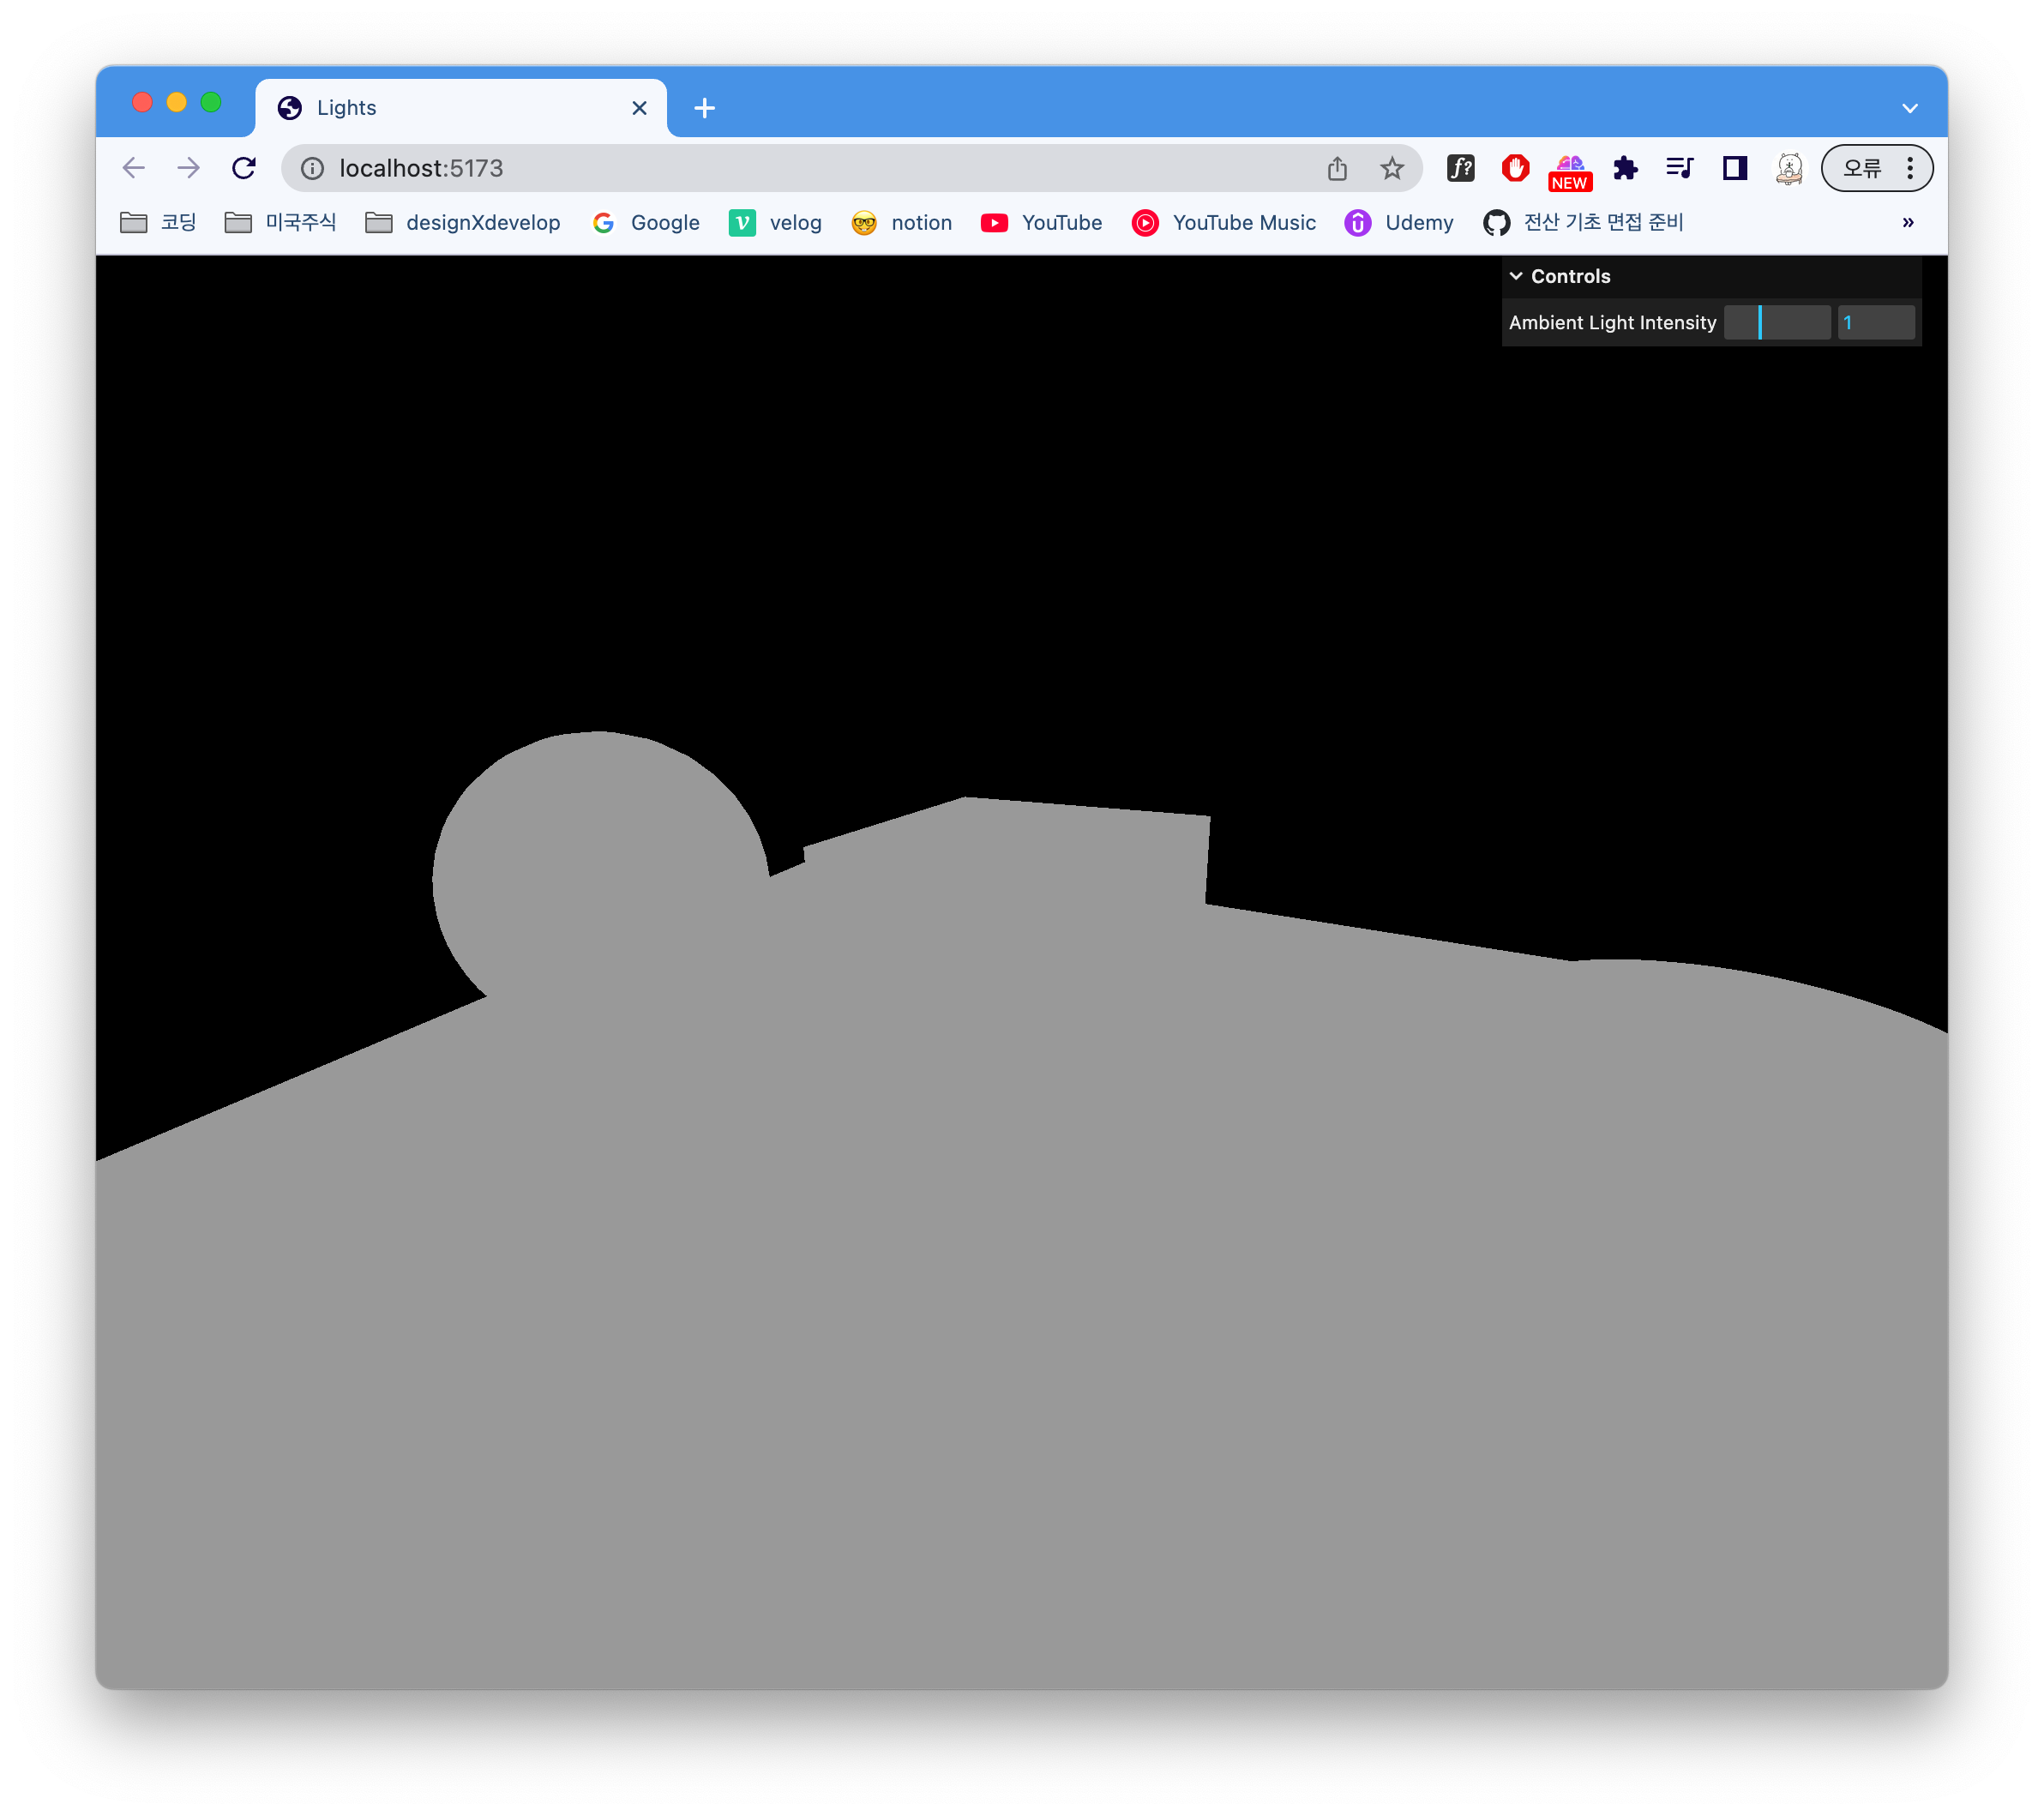Click the Ambient Light Intensity value field
Screen dimensions: 2044x1816
1875,322
